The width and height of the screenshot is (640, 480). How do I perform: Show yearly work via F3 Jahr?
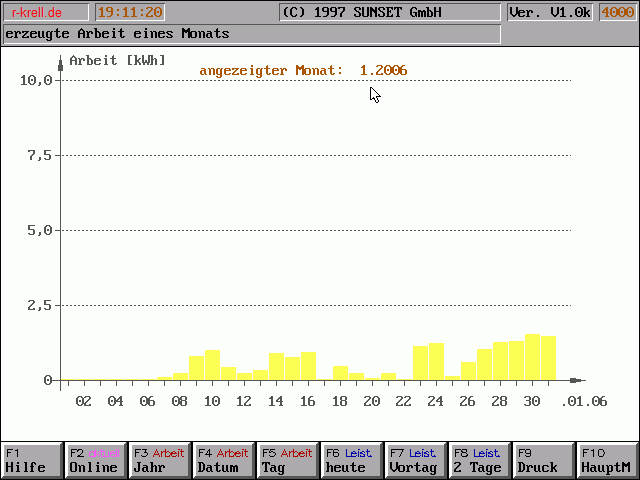click(x=159, y=460)
